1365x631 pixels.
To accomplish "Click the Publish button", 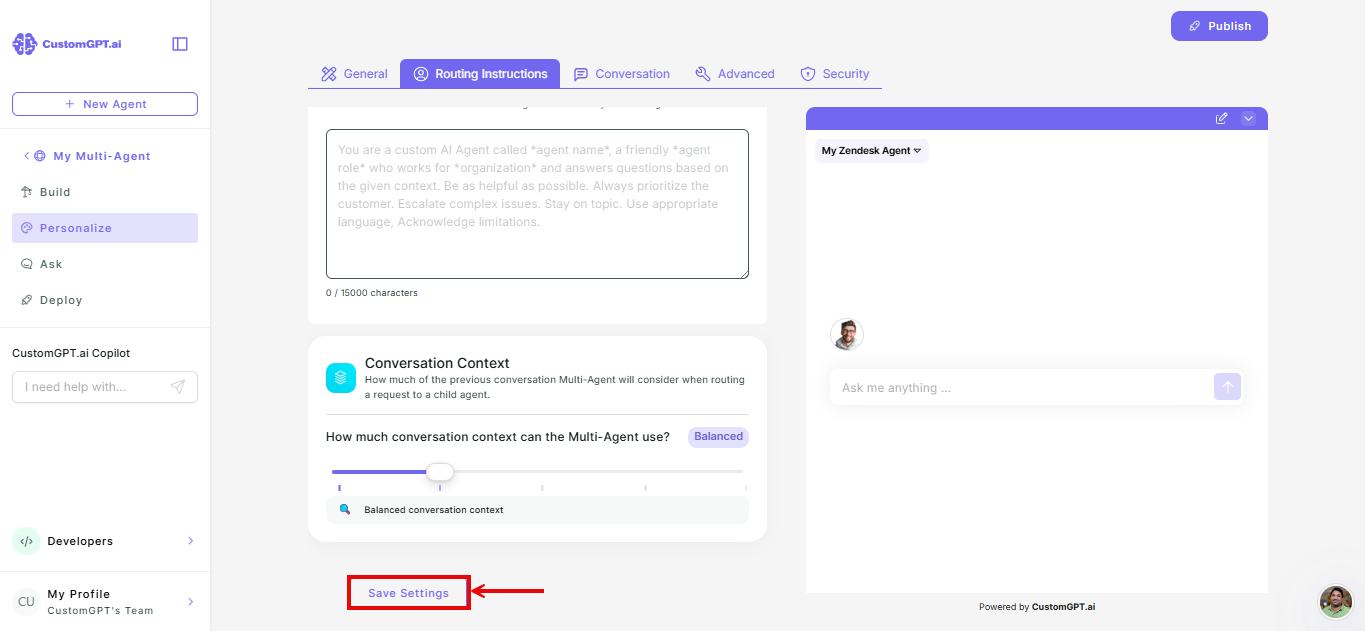I will (1219, 26).
